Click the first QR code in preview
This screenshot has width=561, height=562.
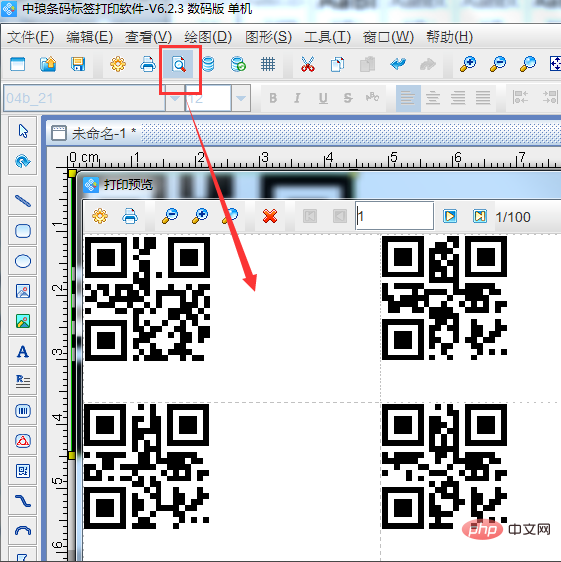pos(147,299)
